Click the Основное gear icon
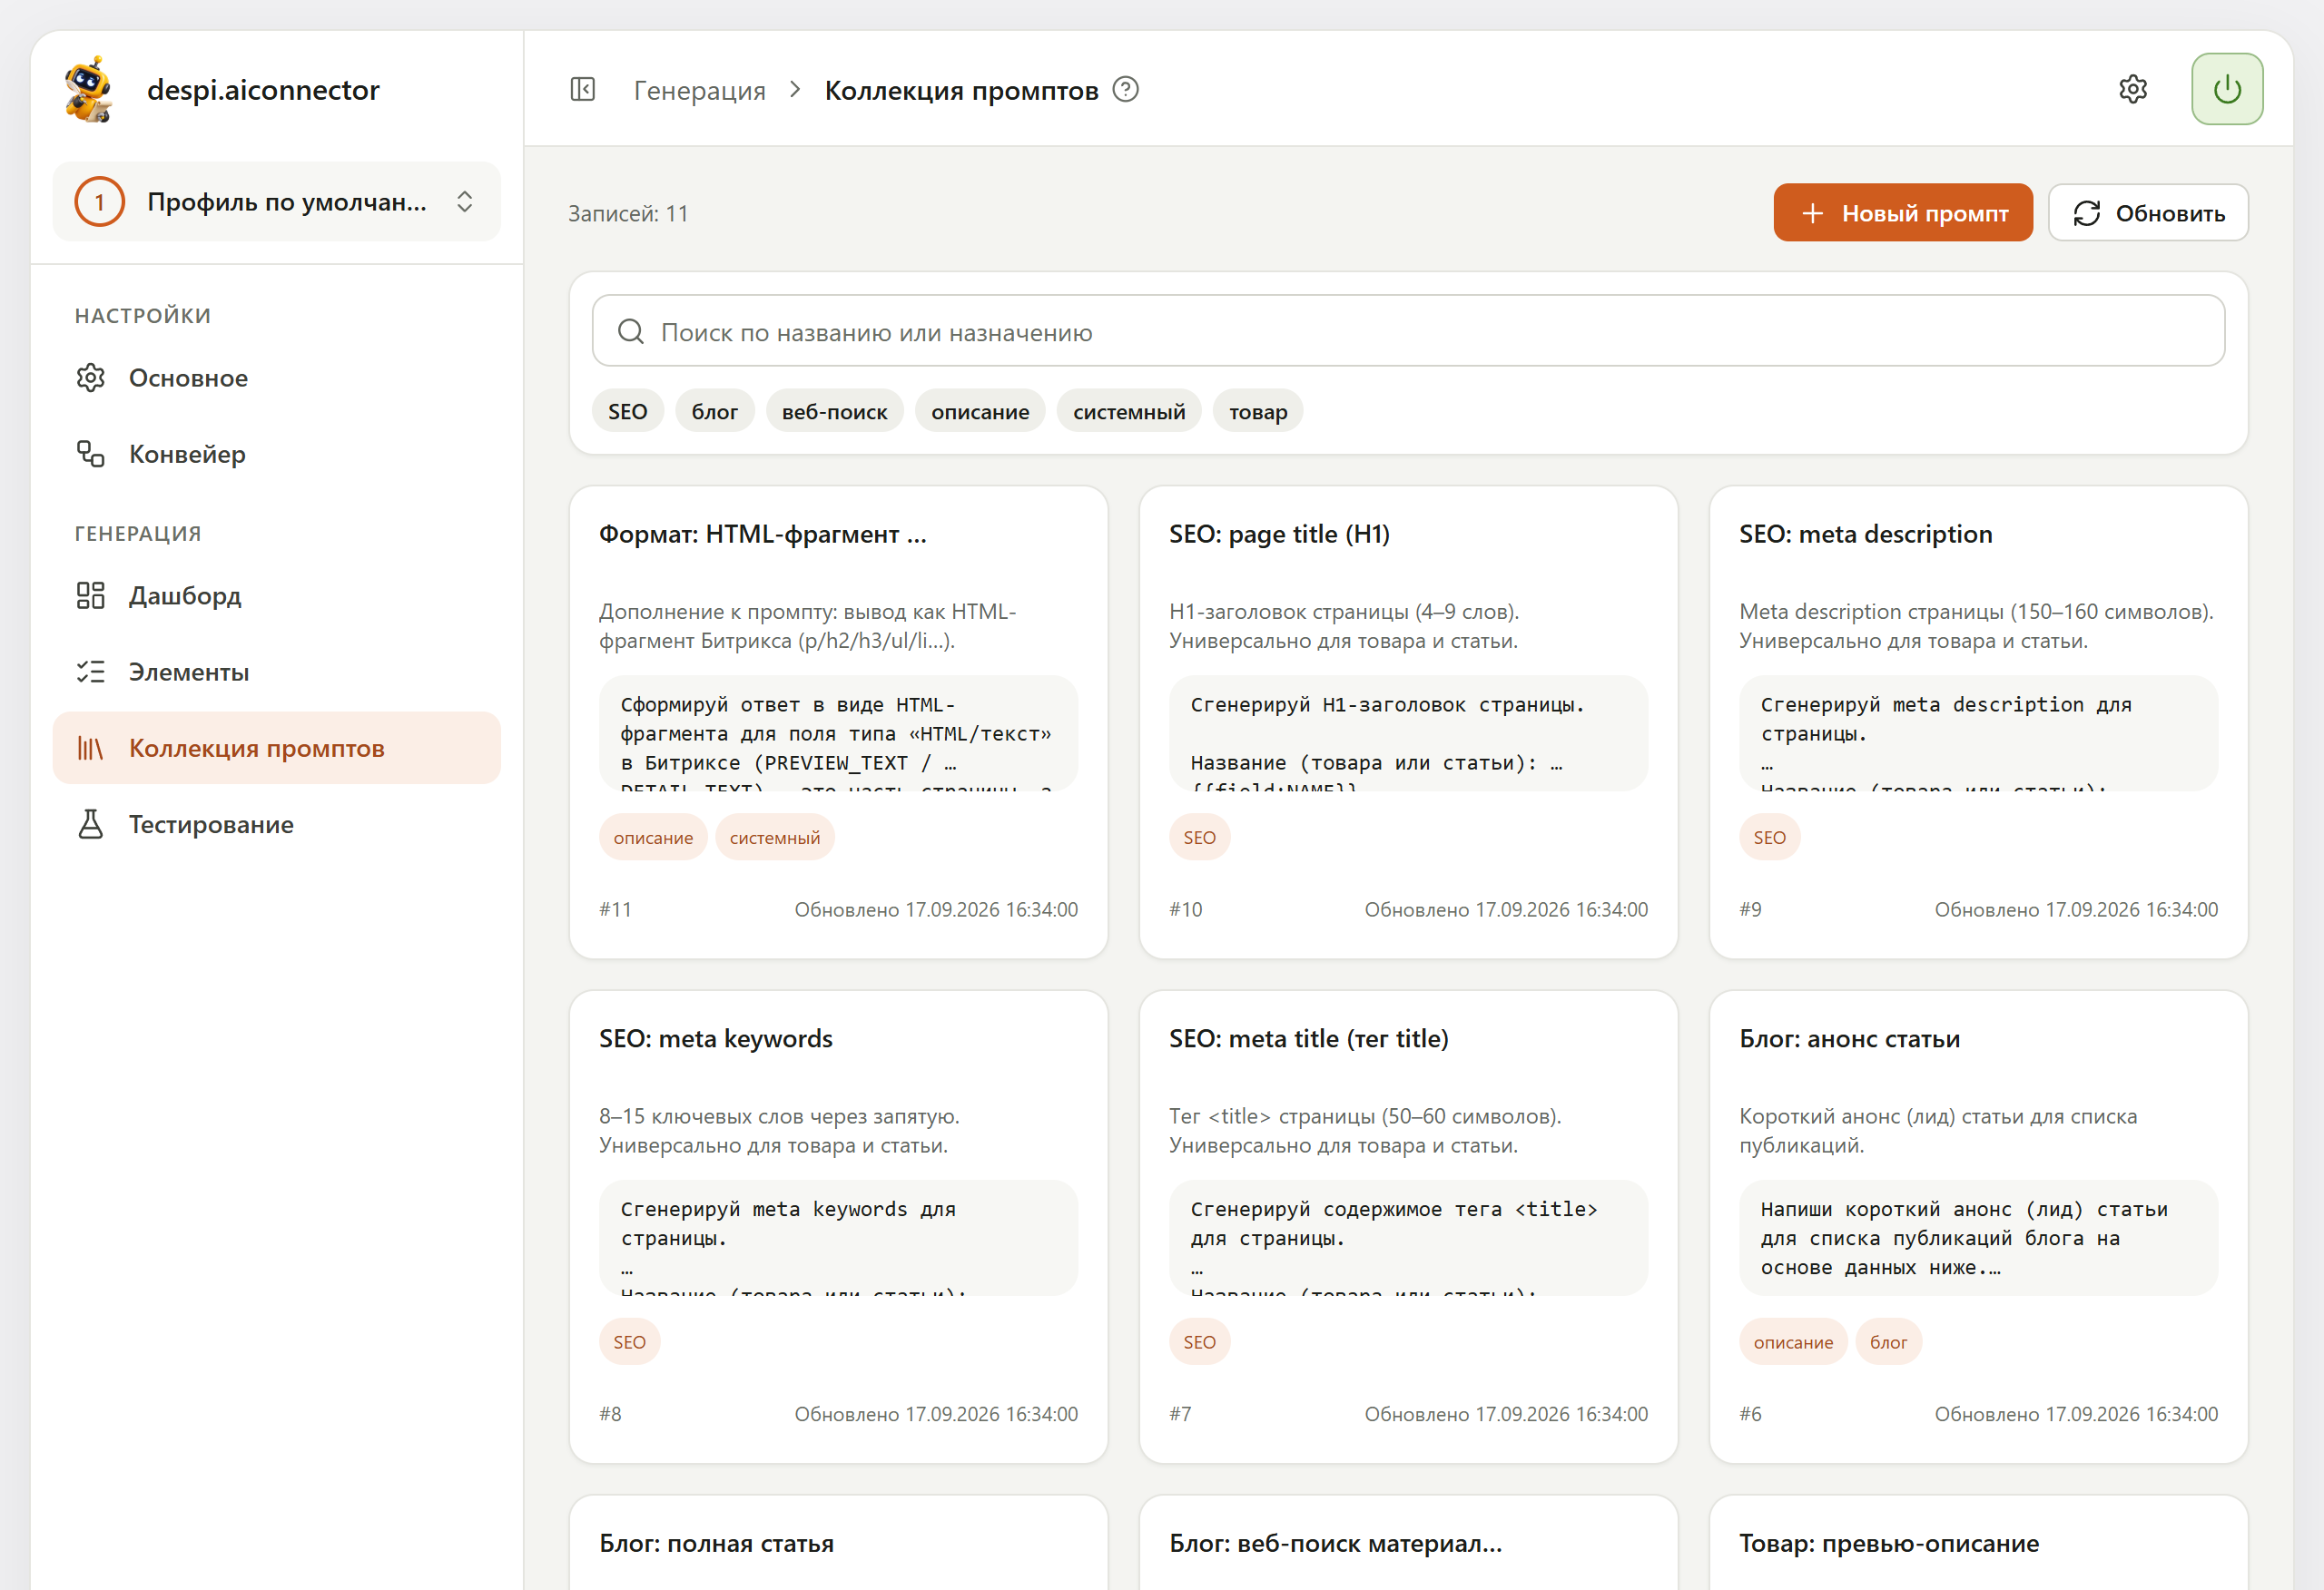Image resolution: width=2324 pixels, height=1590 pixels. (x=91, y=378)
